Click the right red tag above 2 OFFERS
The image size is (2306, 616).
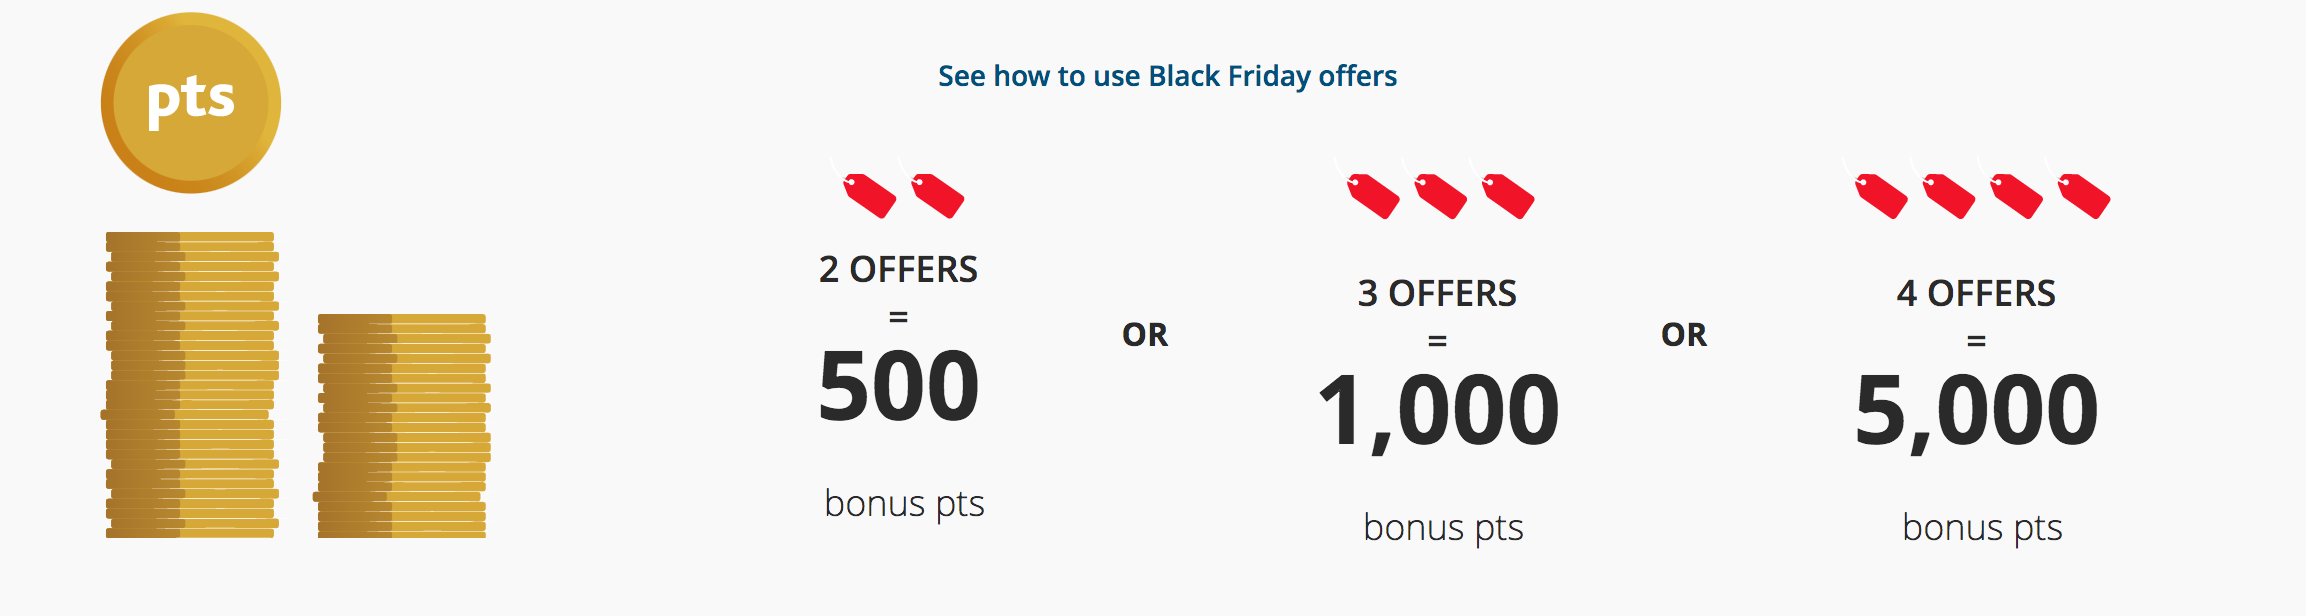tap(933, 189)
